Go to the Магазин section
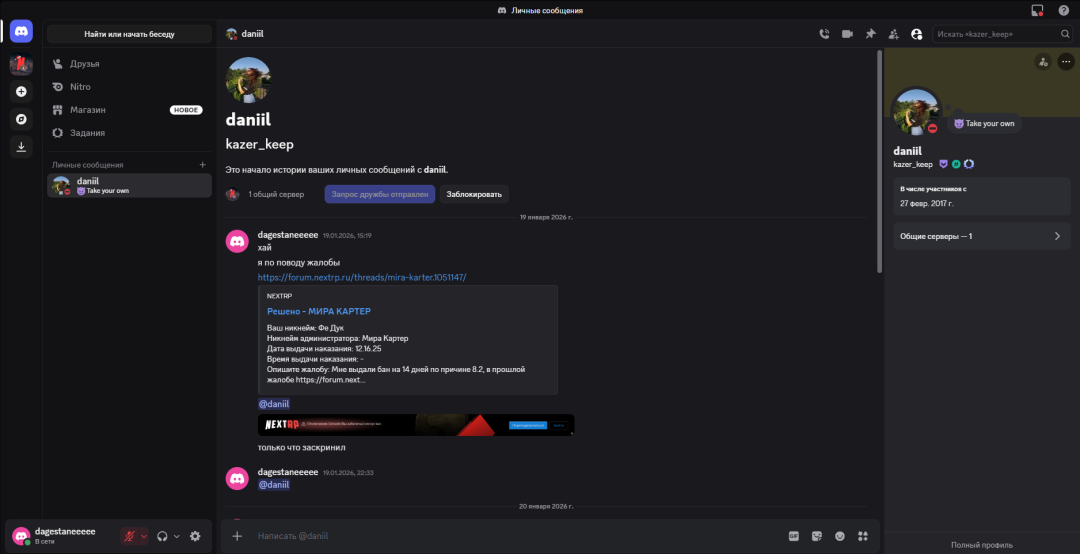 tap(88, 110)
